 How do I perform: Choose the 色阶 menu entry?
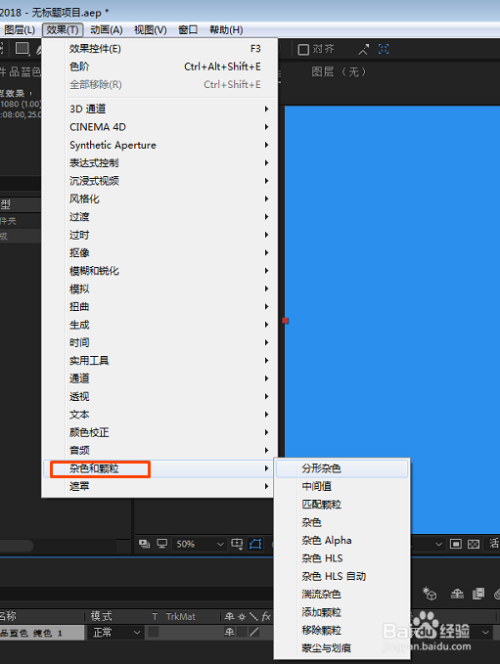click(x=160, y=66)
